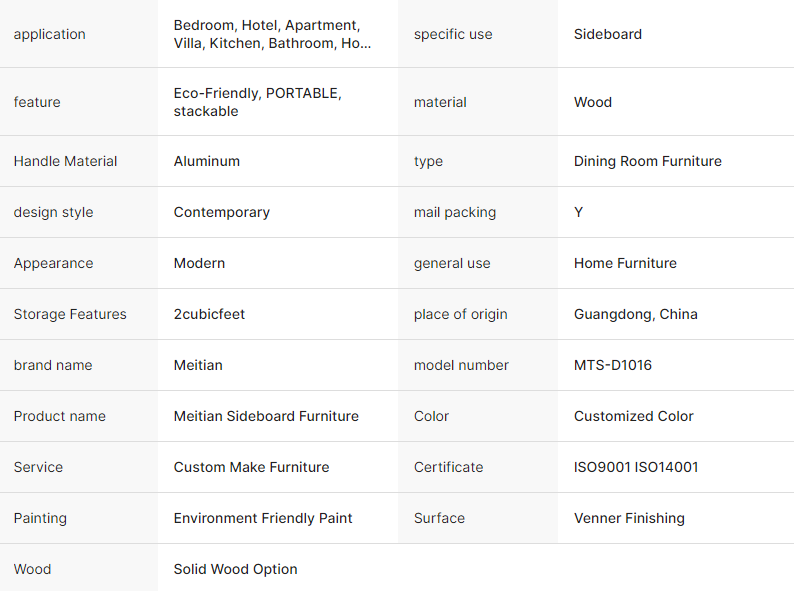
Task: Select the model number 'MTS-D1016'
Action: [x=613, y=365]
